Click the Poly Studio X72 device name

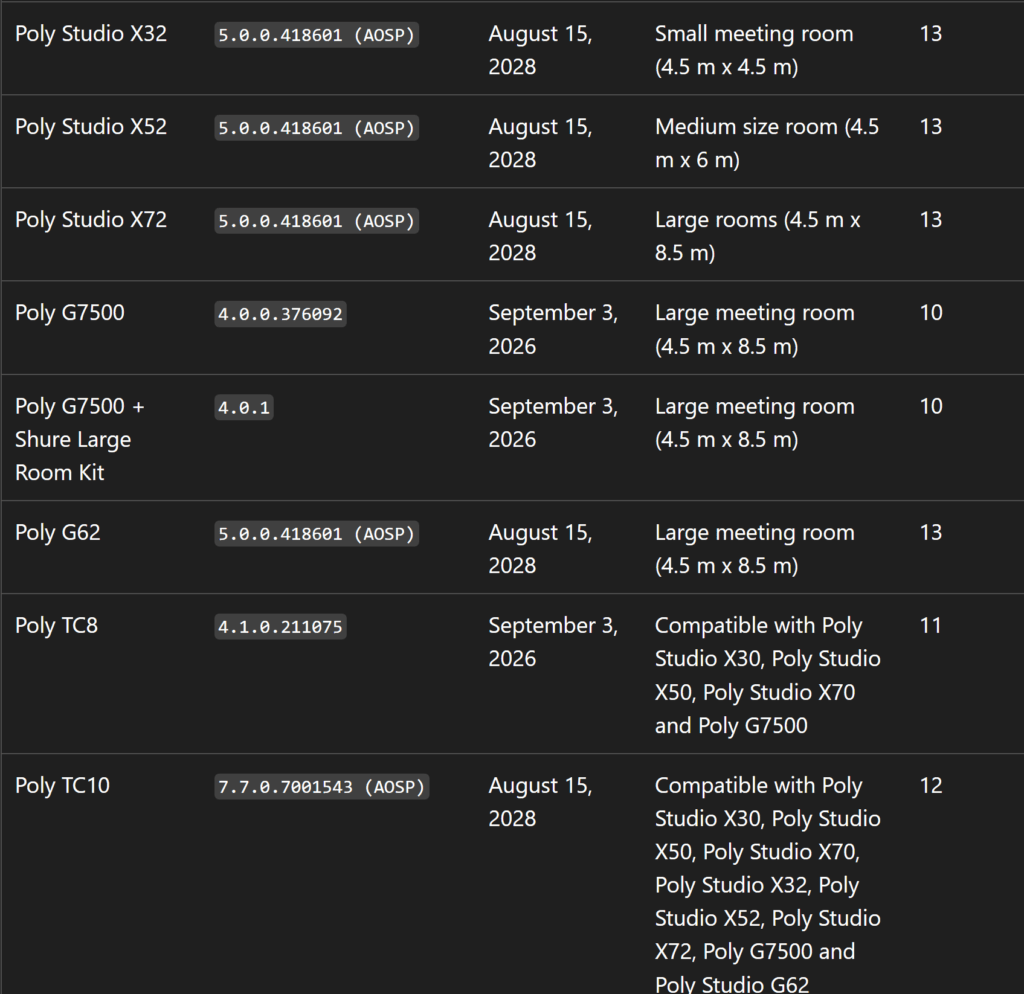(91, 220)
